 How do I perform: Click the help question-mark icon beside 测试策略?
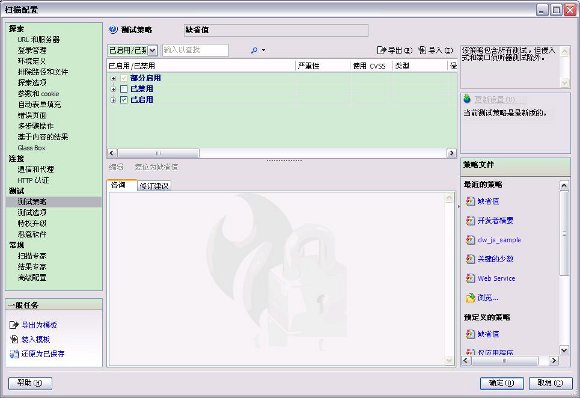(x=113, y=30)
